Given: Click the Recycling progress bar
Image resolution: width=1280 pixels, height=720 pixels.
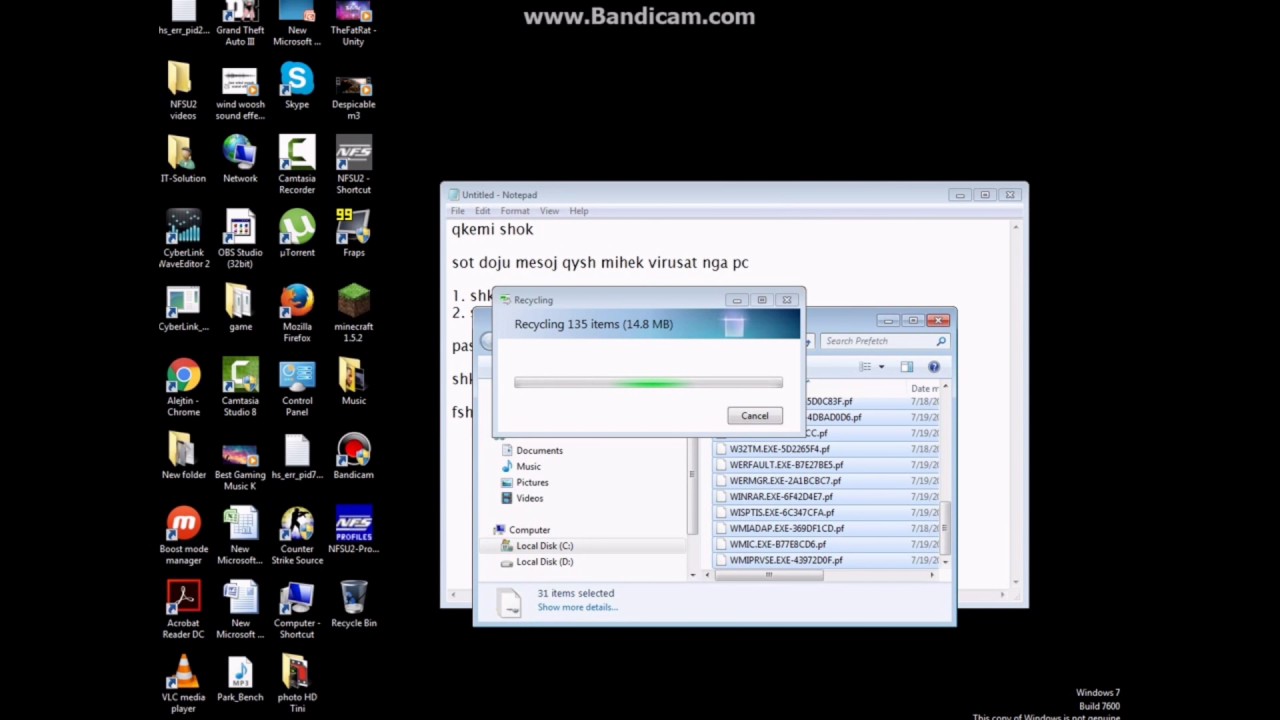Looking at the screenshot, I should pyautogui.click(x=648, y=383).
